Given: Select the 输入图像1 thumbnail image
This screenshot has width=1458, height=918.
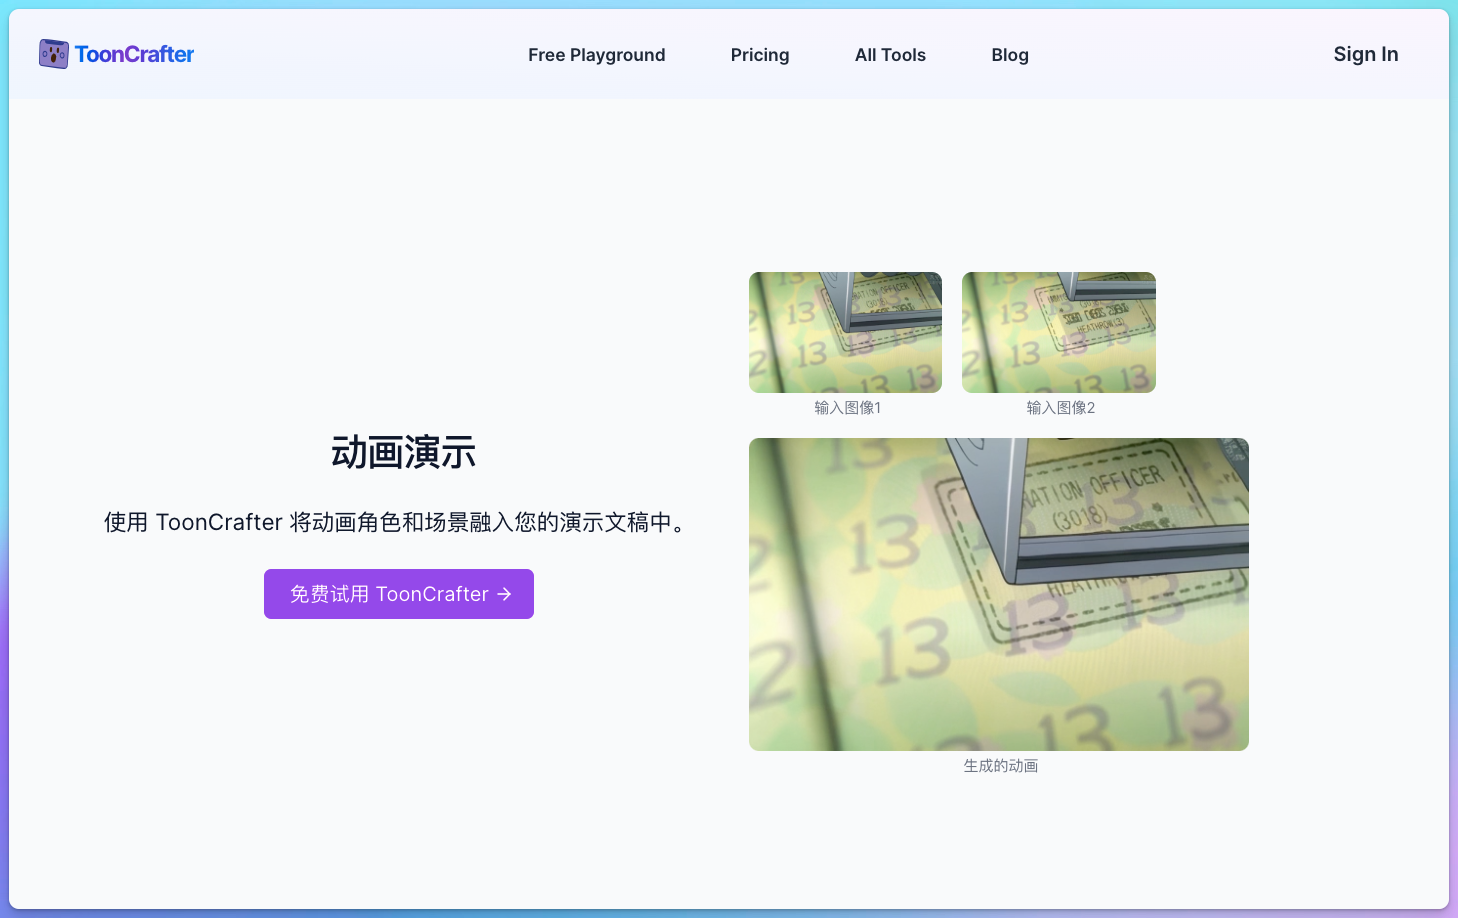Looking at the screenshot, I should click(x=845, y=332).
